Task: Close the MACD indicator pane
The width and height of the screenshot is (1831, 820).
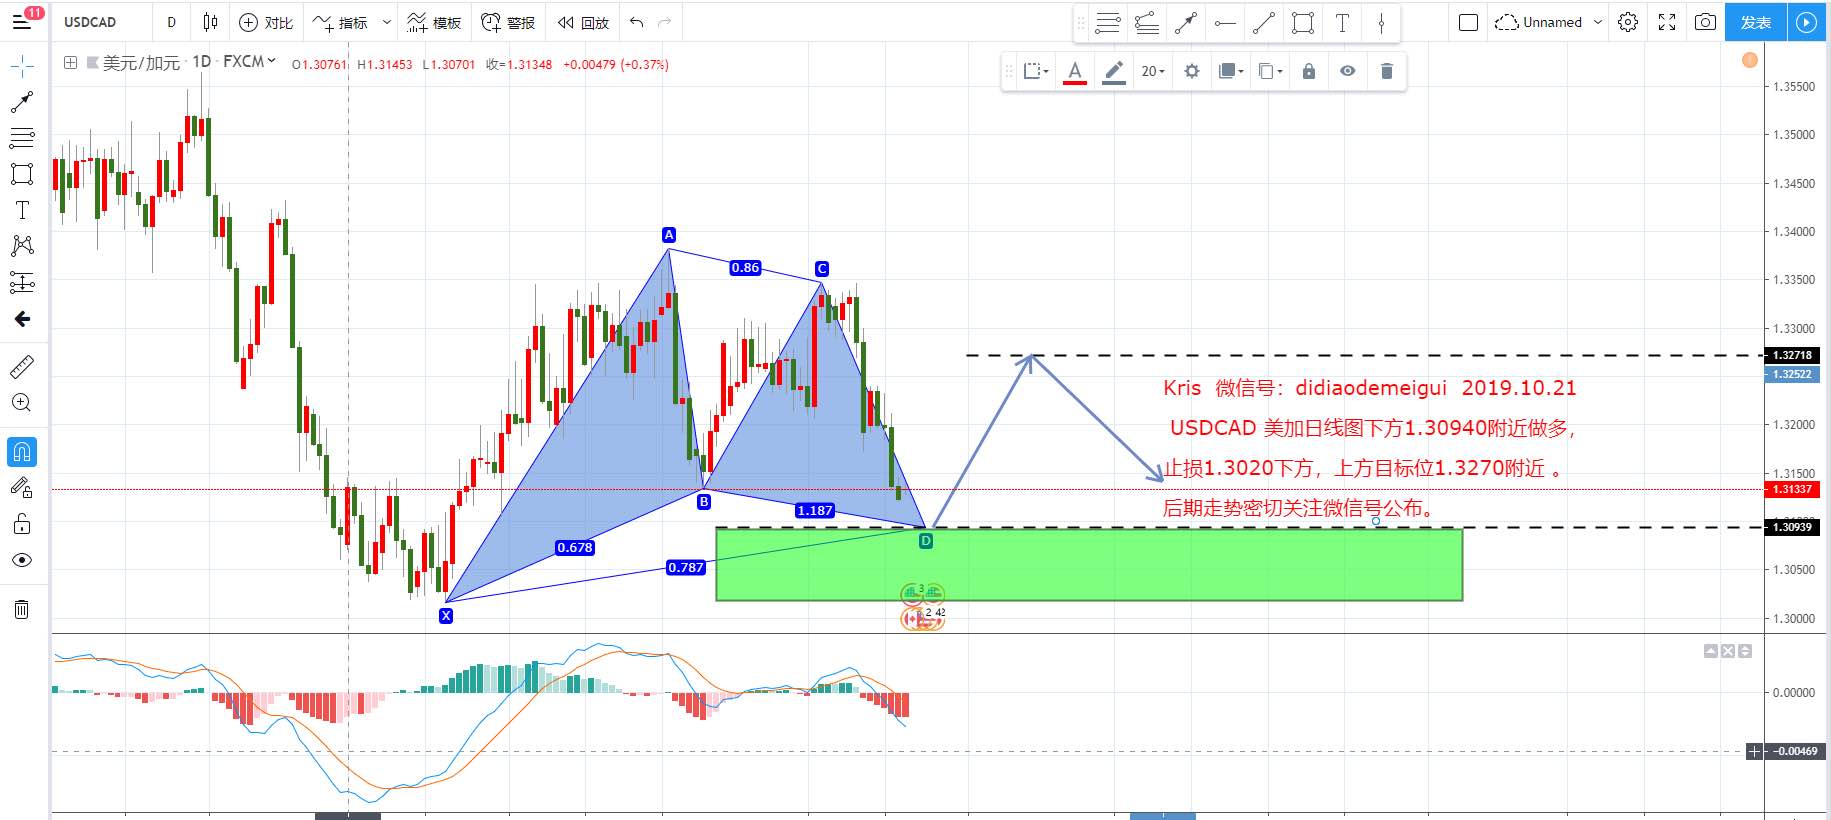Action: pyautogui.click(x=1728, y=651)
